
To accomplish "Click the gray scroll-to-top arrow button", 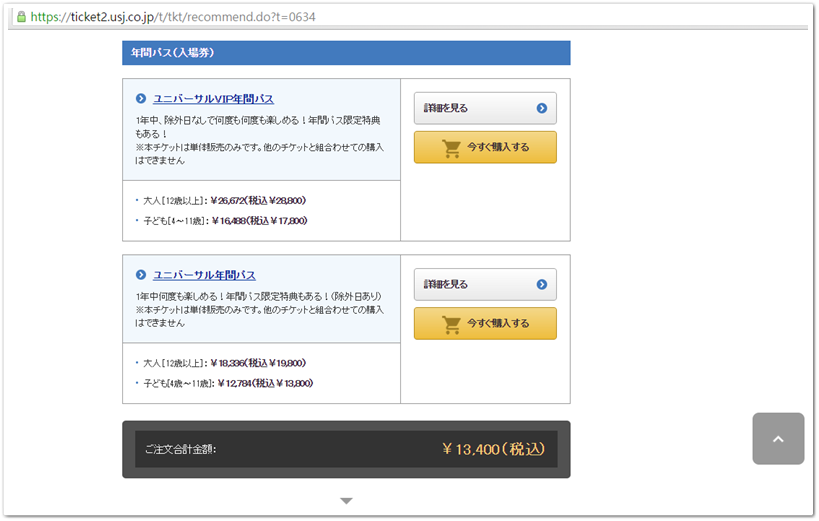I will pos(778,438).
